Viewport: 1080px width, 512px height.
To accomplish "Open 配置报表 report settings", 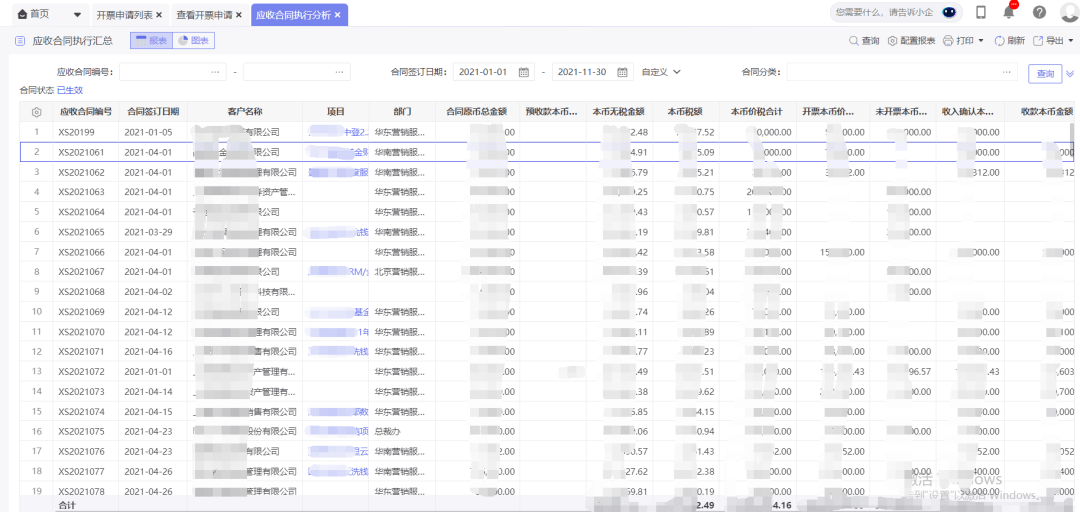I will click(x=911, y=41).
